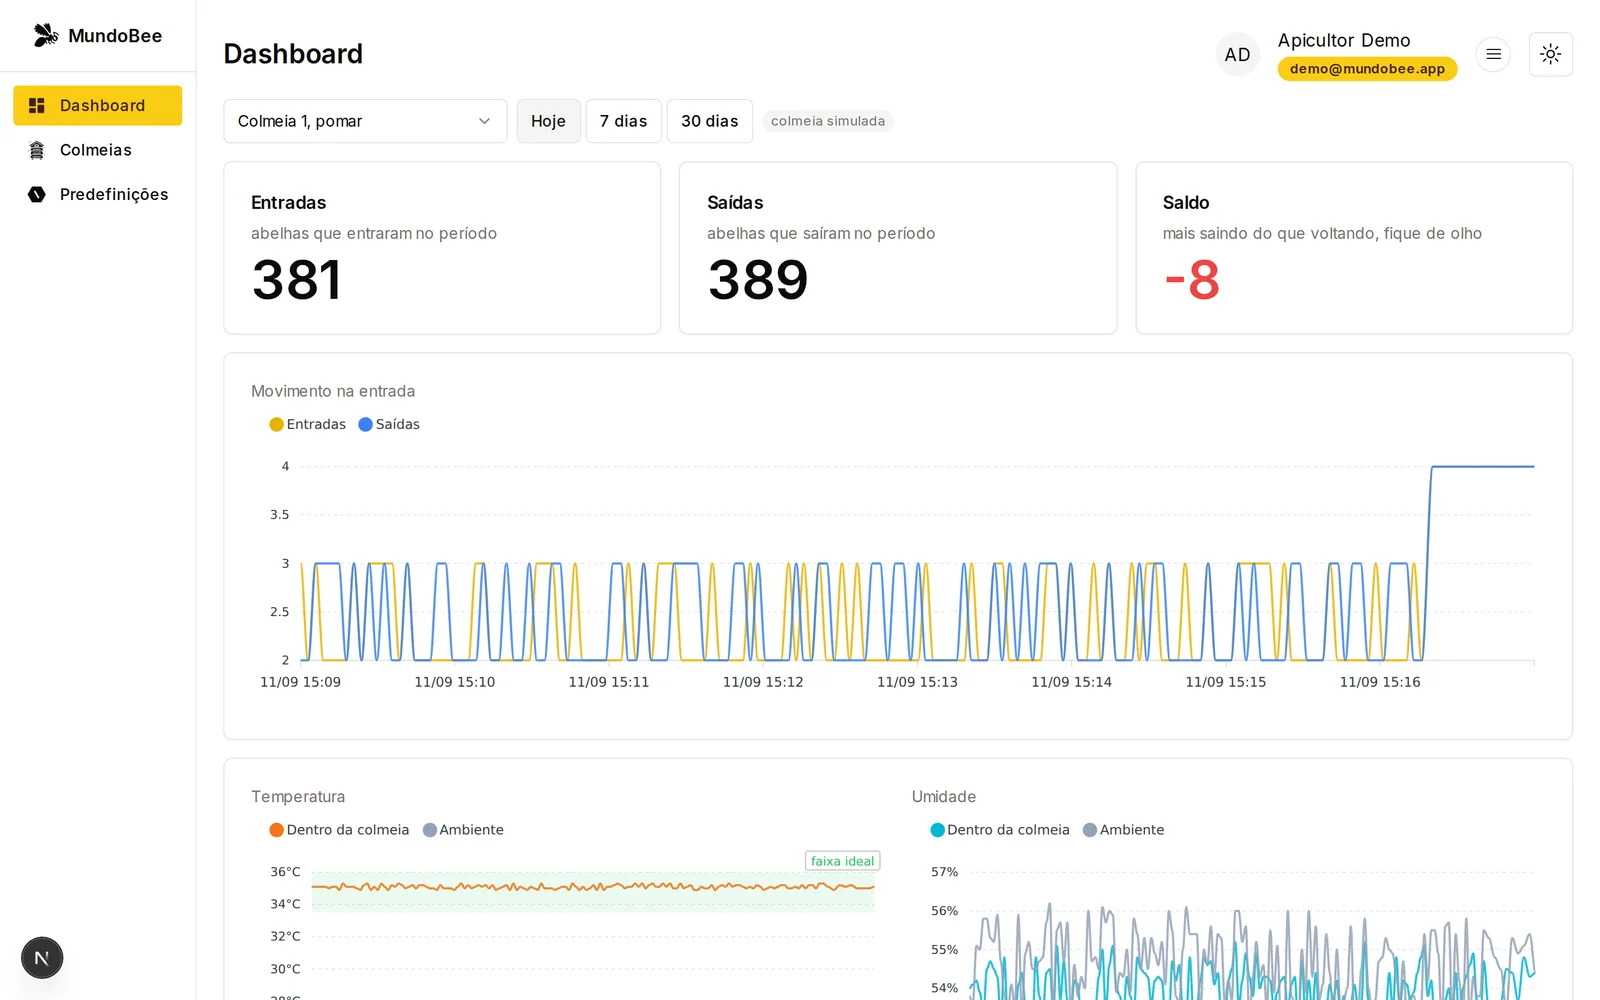Screen dimensions: 1600x1000
Task: Toggle the light/dark theme sun button
Action: tap(1550, 54)
